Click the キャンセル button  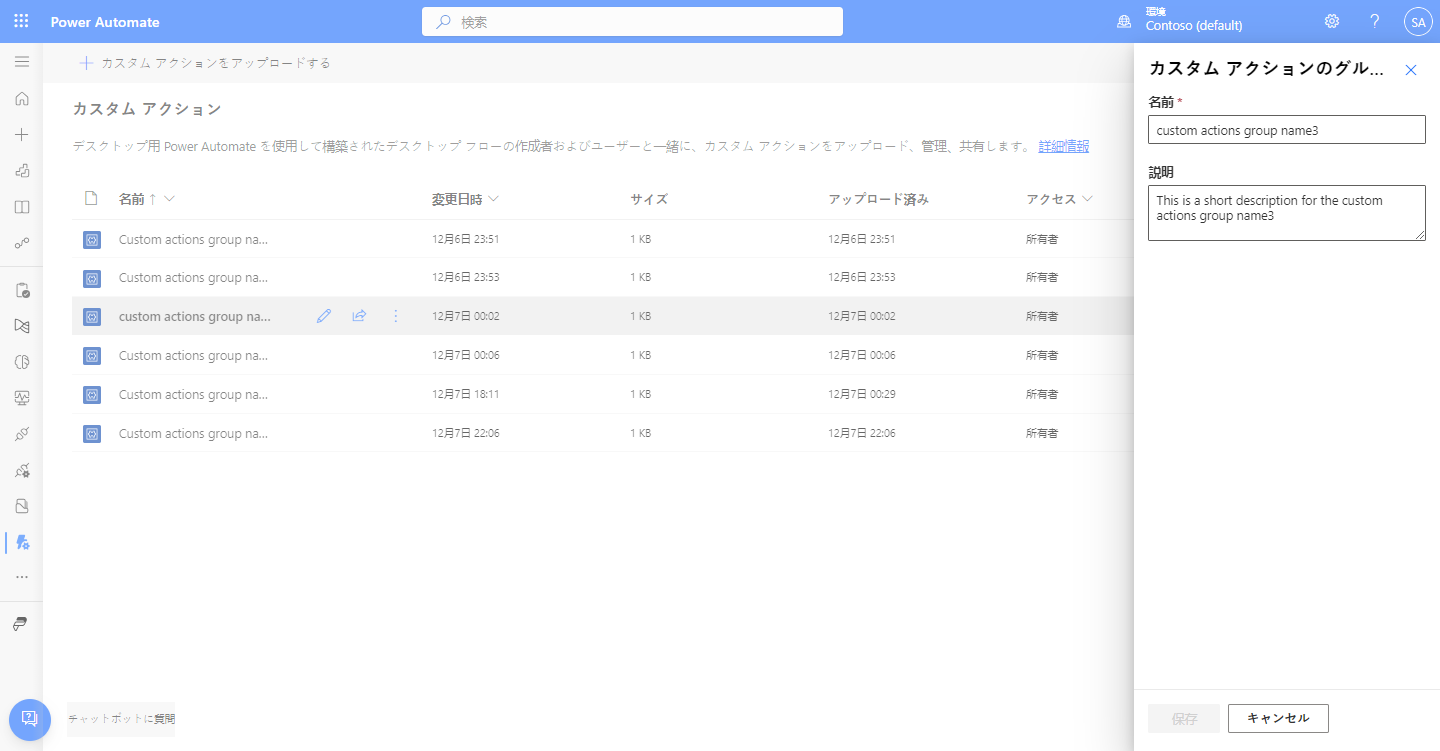1278,718
